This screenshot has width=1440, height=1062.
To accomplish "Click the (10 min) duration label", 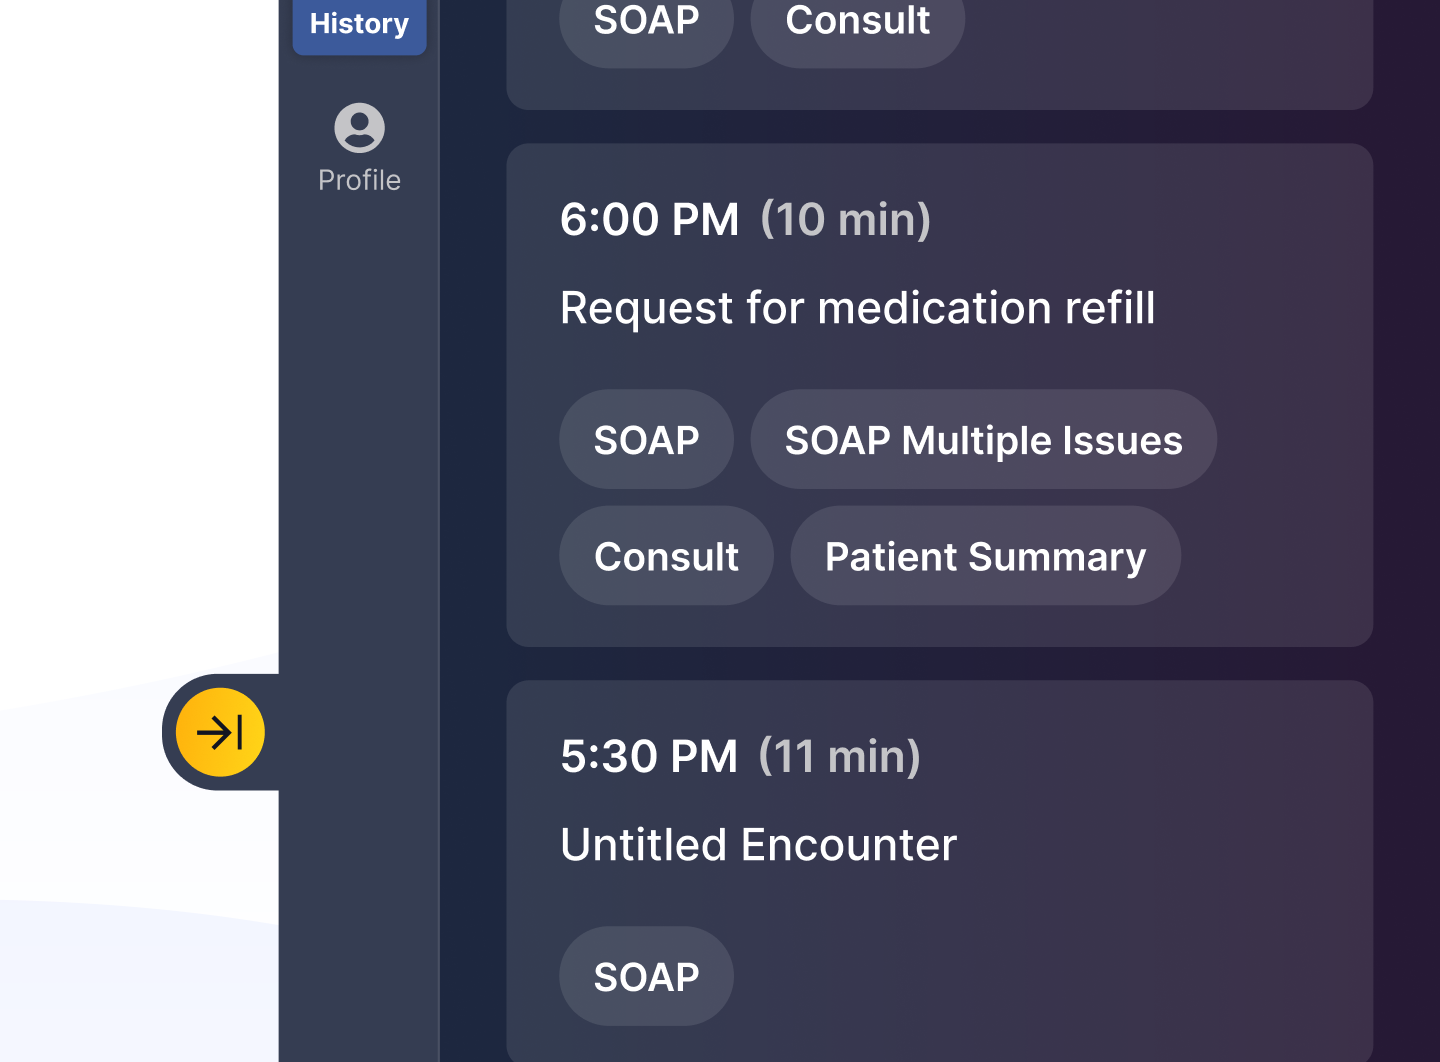I will click(845, 219).
